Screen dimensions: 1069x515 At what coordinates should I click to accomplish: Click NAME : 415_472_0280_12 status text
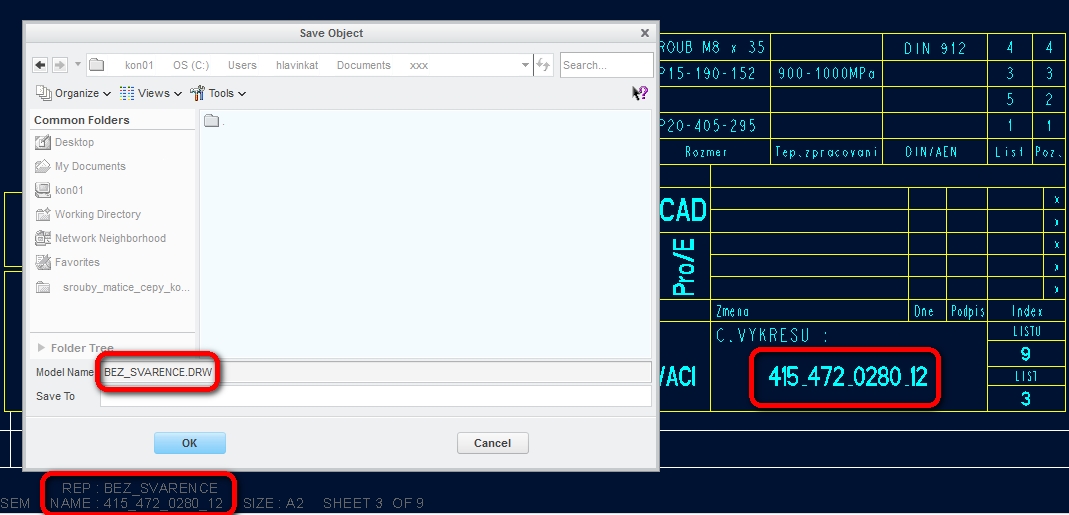click(136, 504)
